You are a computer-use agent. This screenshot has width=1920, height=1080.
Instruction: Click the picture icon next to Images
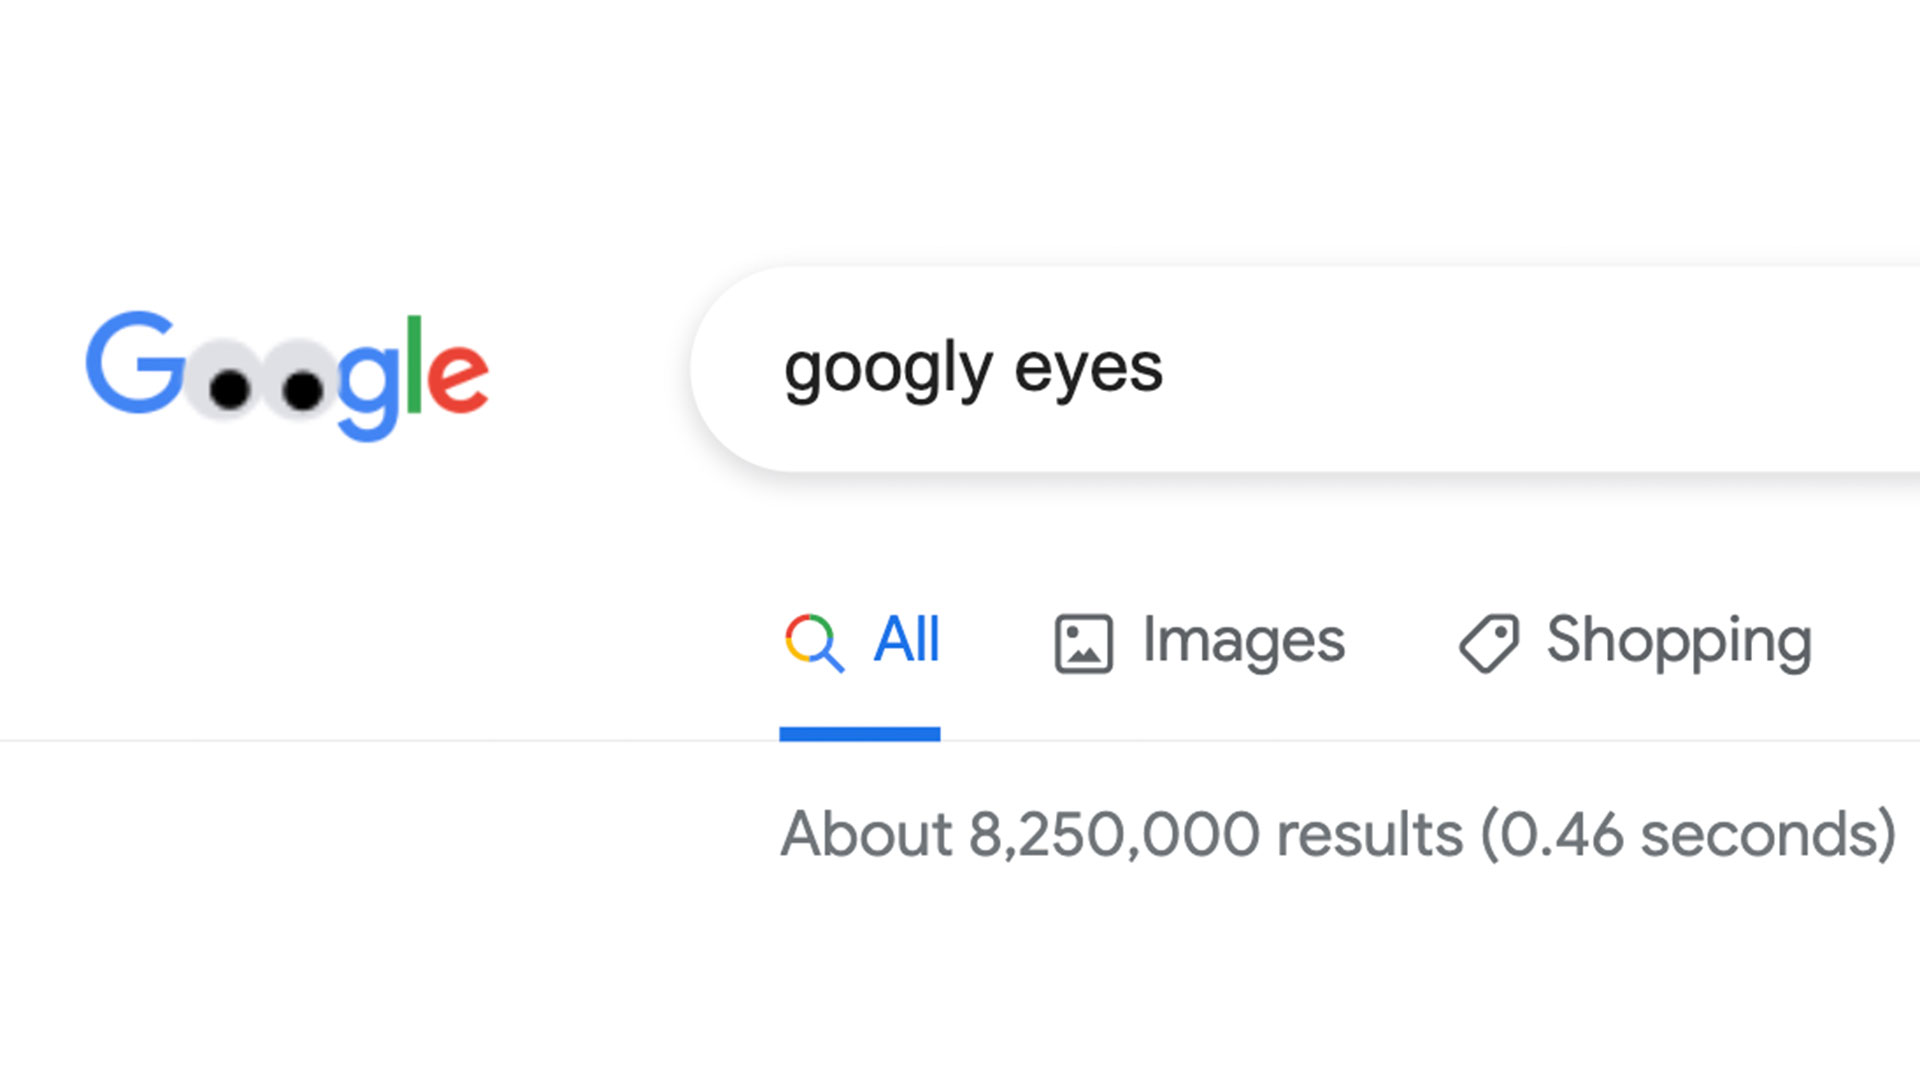click(x=1083, y=643)
